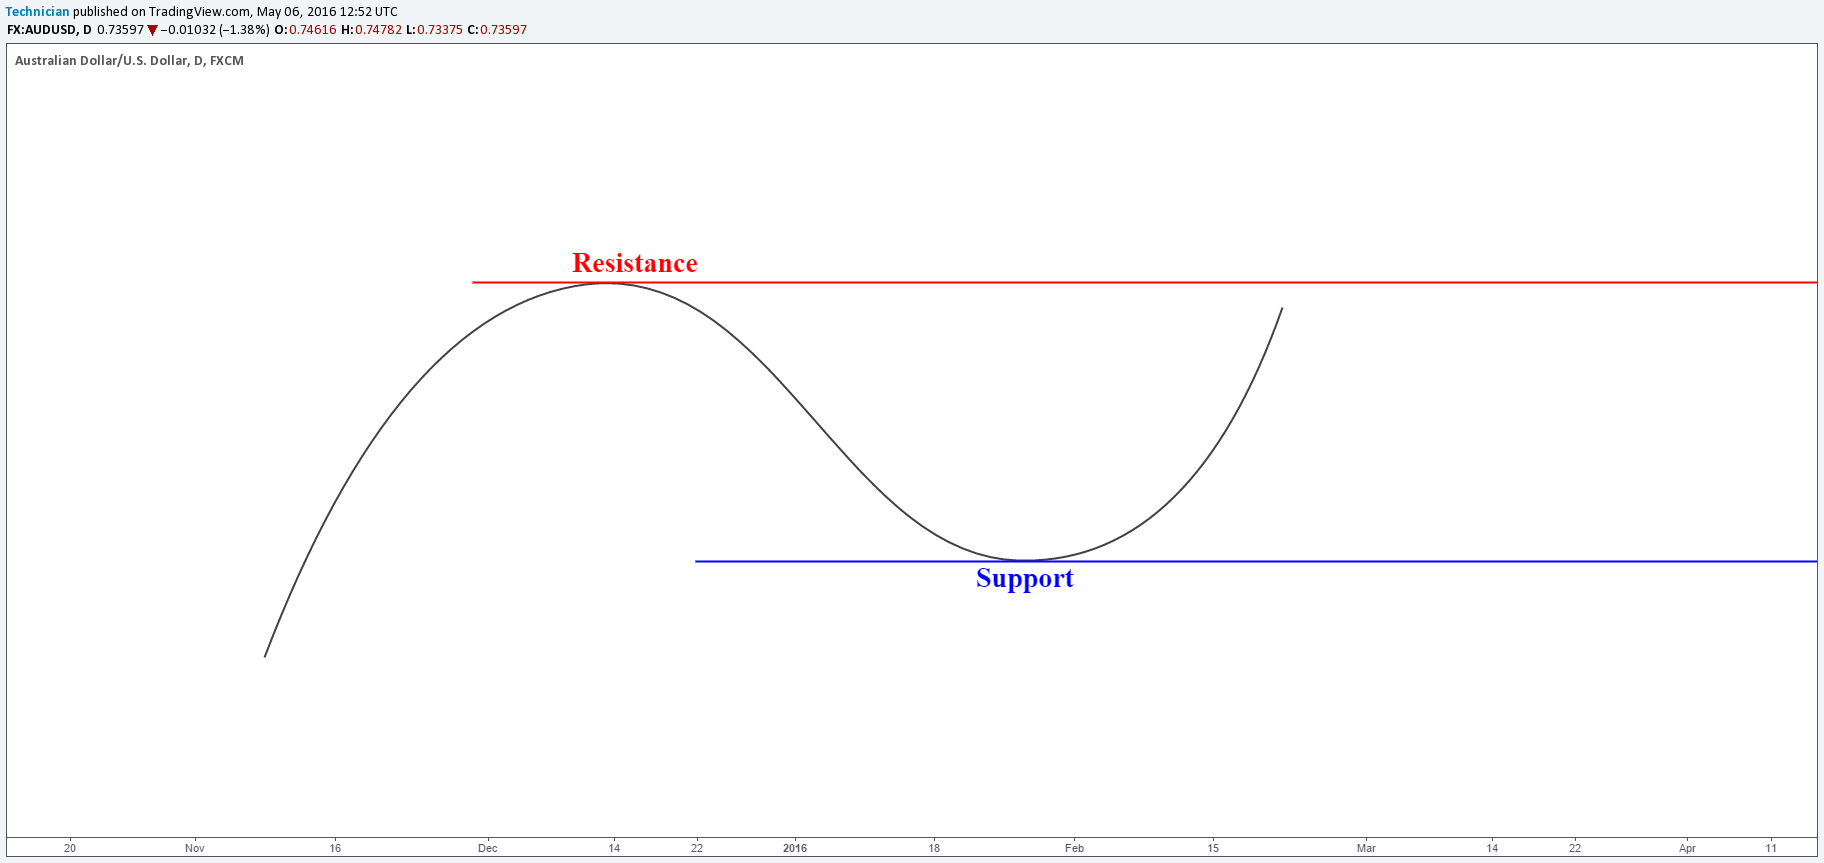Click the red down-arrow change indicator
This screenshot has height=863, width=1824.
[x=152, y=31]
